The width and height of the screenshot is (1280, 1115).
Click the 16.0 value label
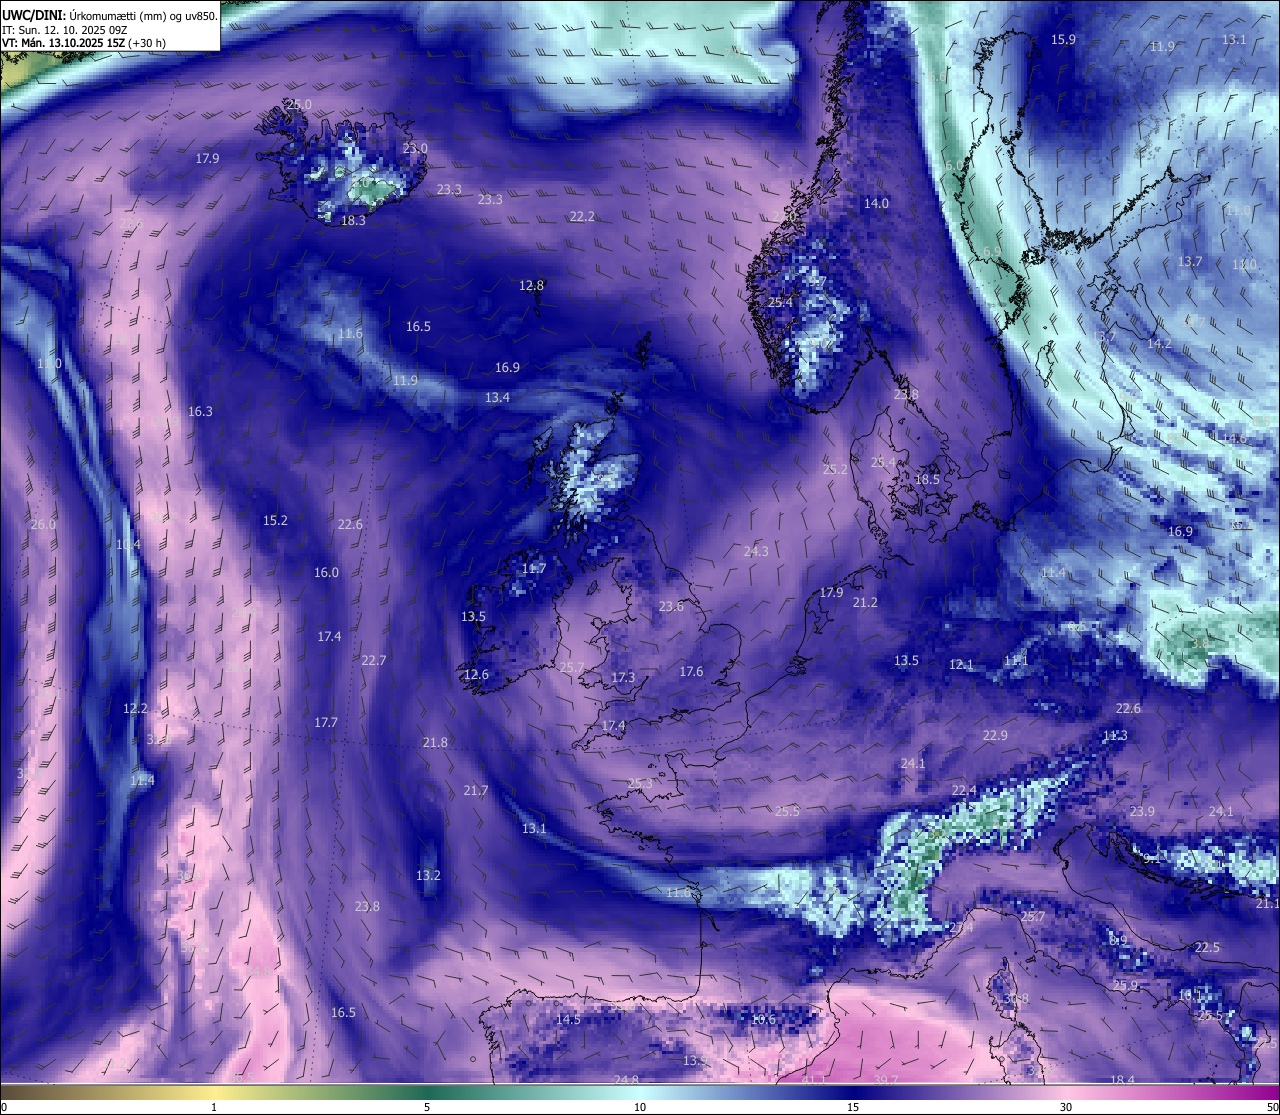coord(326,572)
